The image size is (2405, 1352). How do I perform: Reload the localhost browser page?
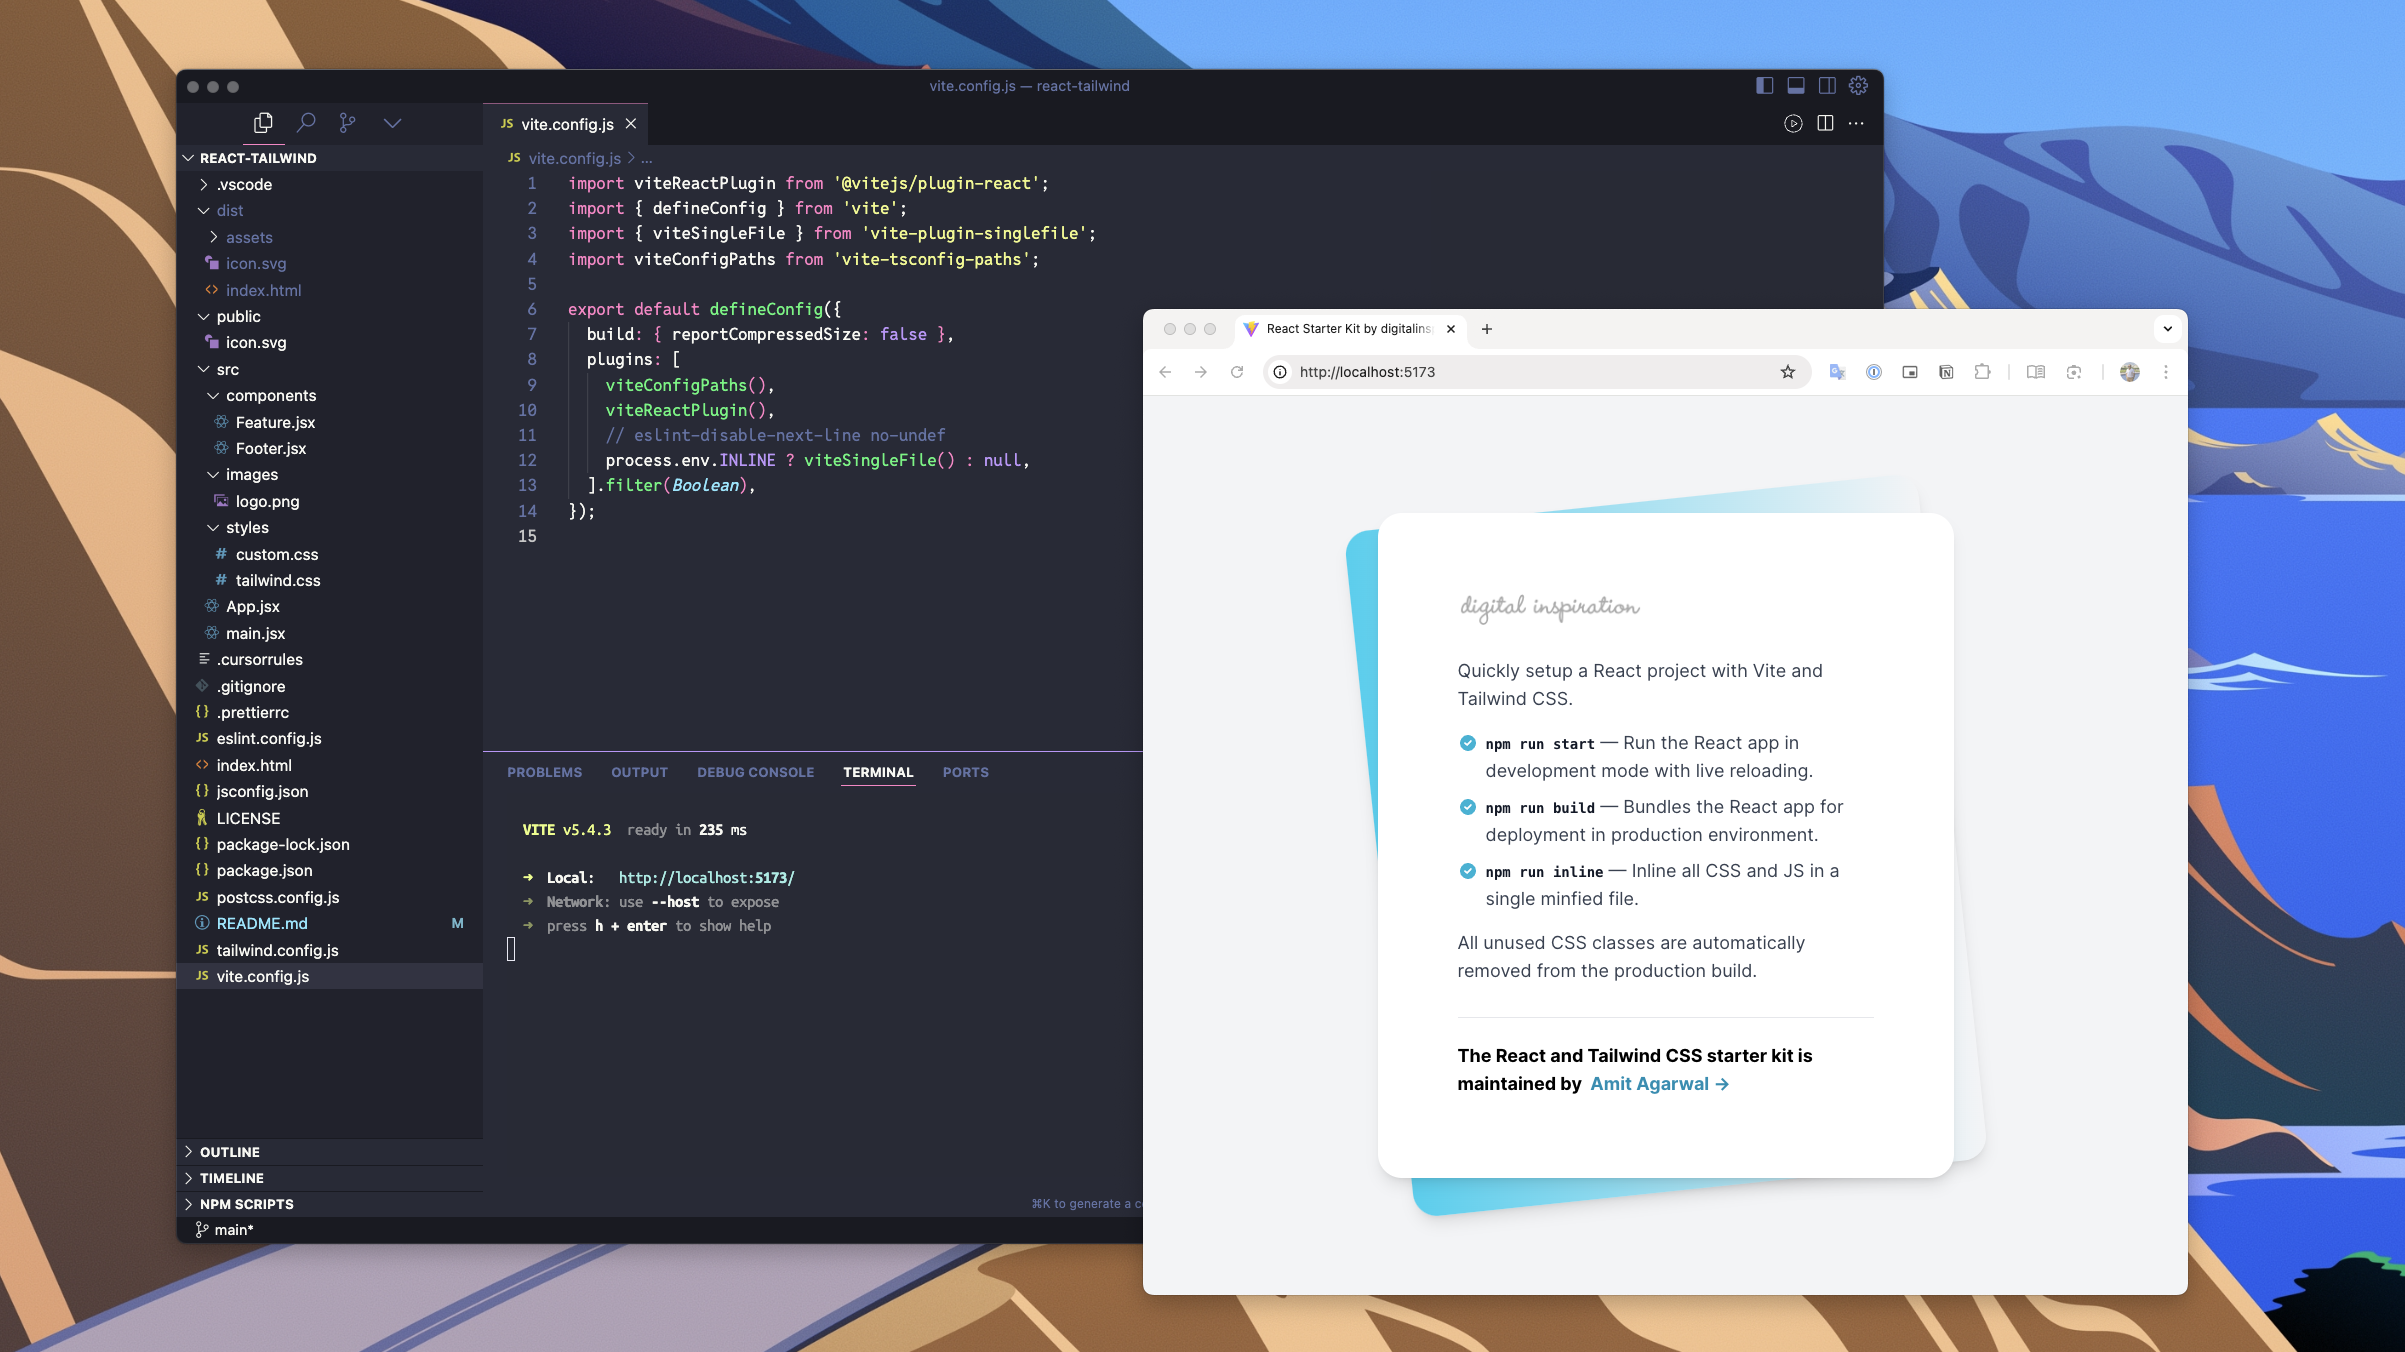tap(1237, 372)
